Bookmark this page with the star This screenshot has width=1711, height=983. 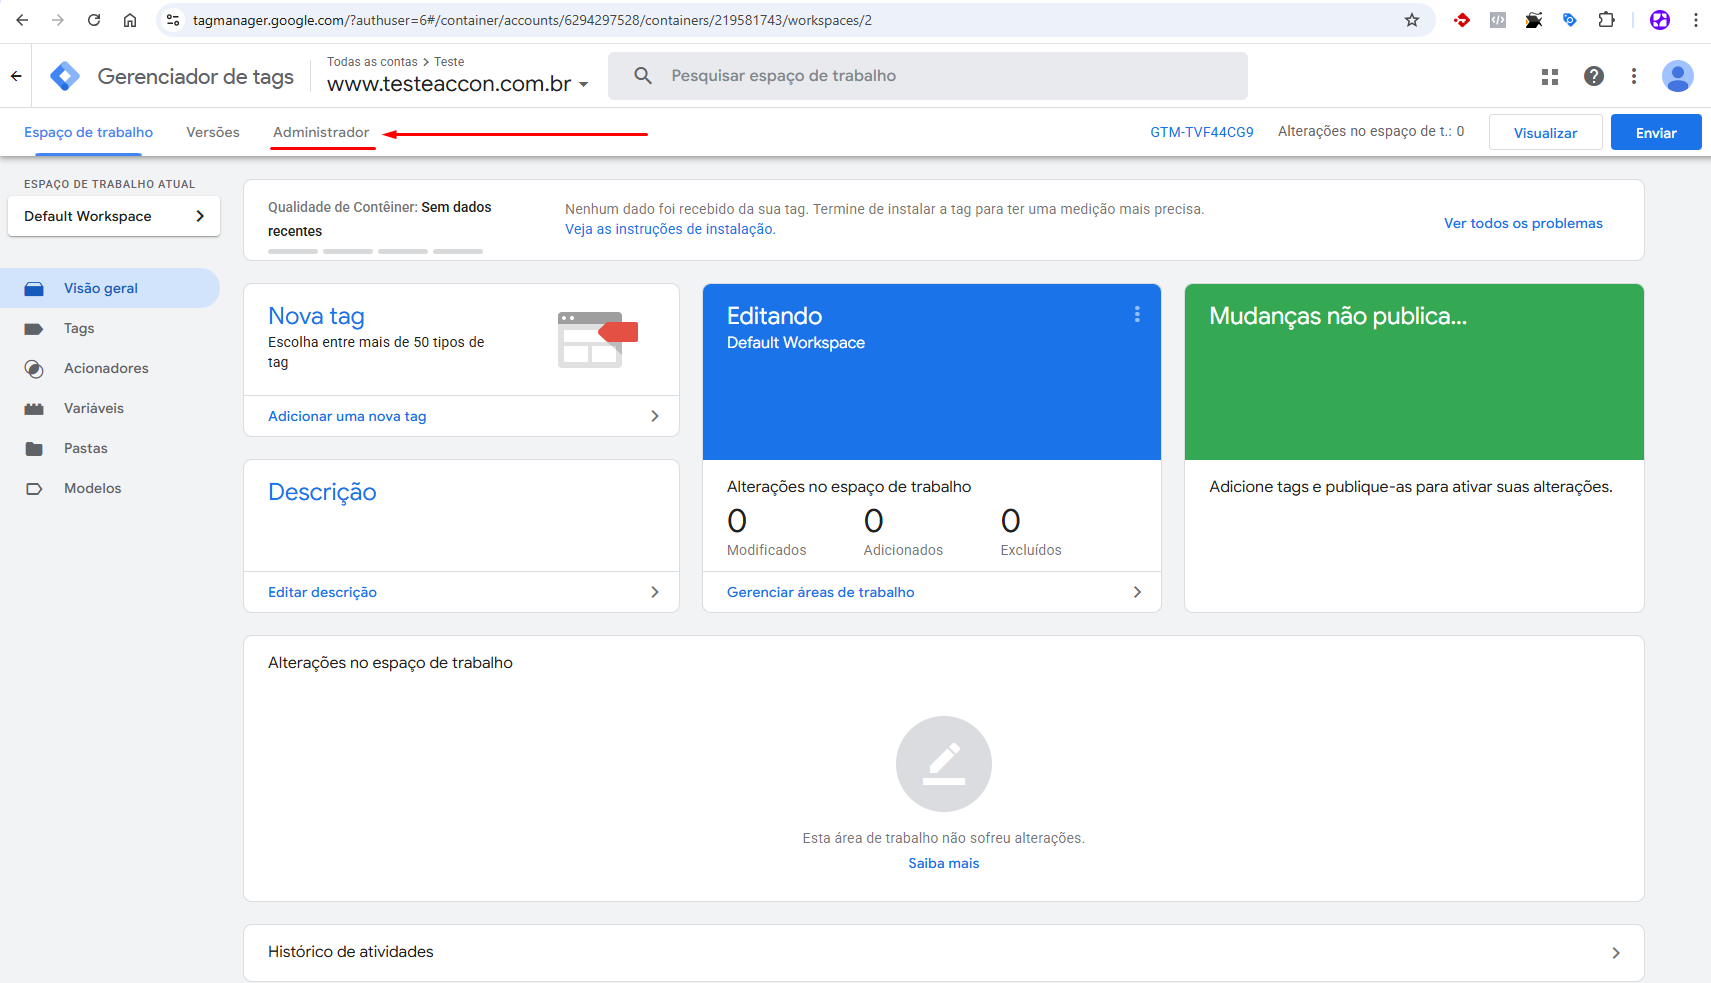pos(1412,20)
